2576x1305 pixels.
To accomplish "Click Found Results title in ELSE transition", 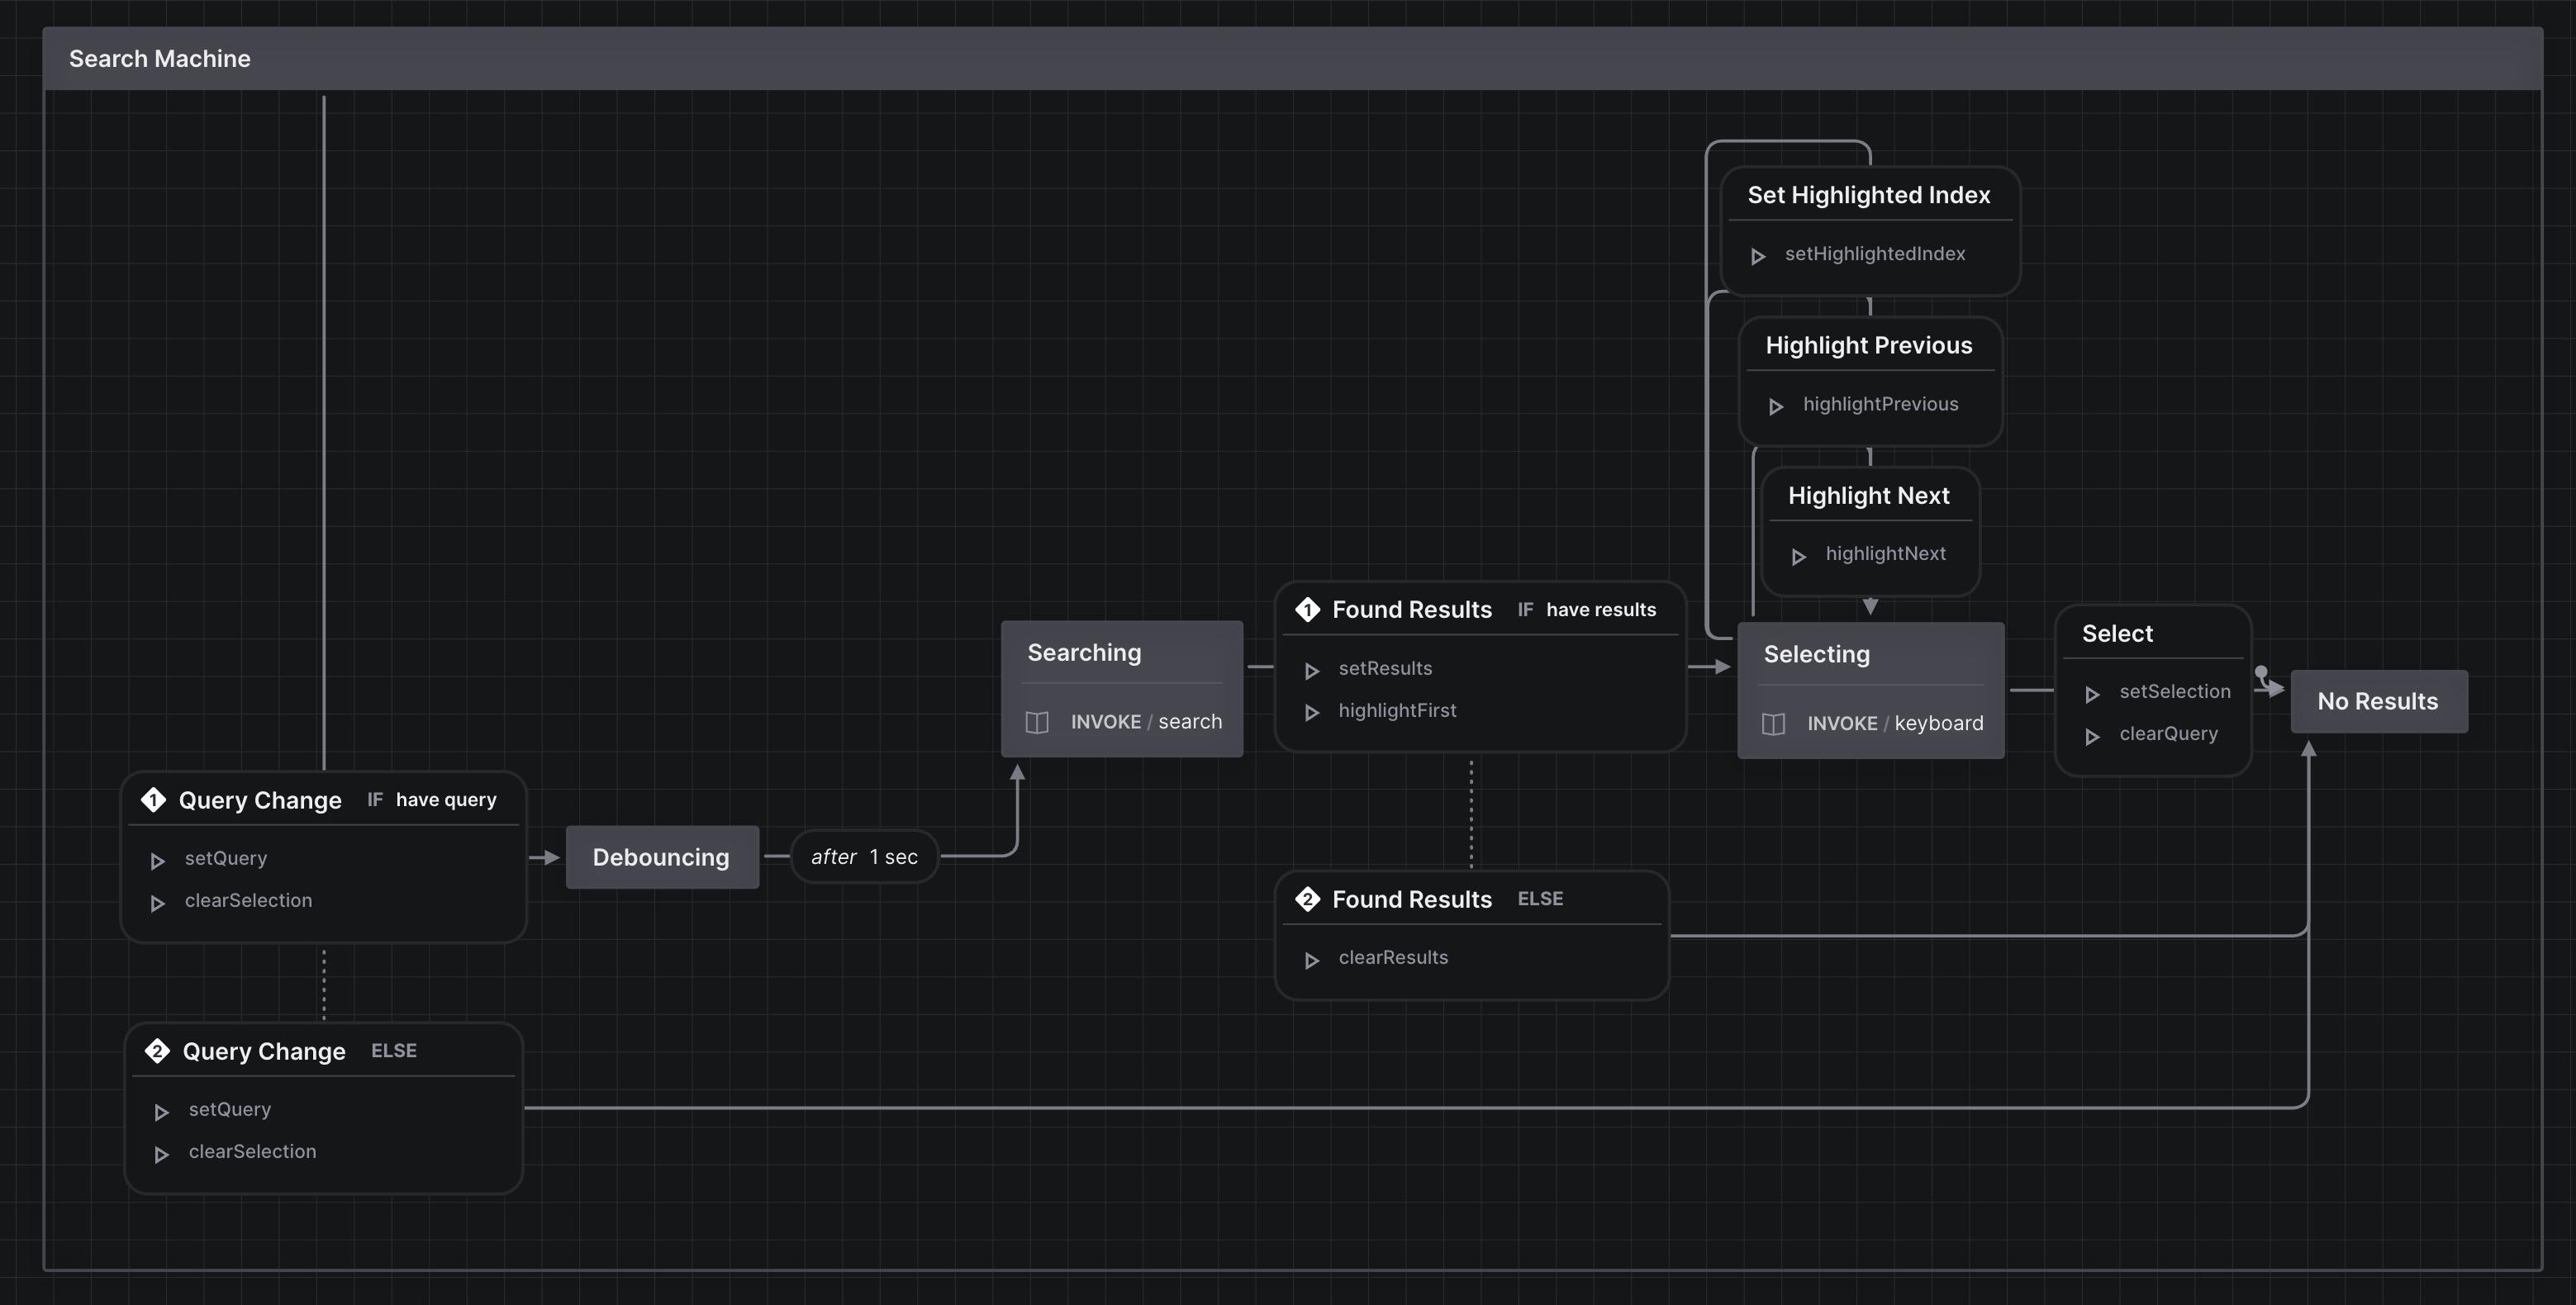I will tap(1412, 899).
